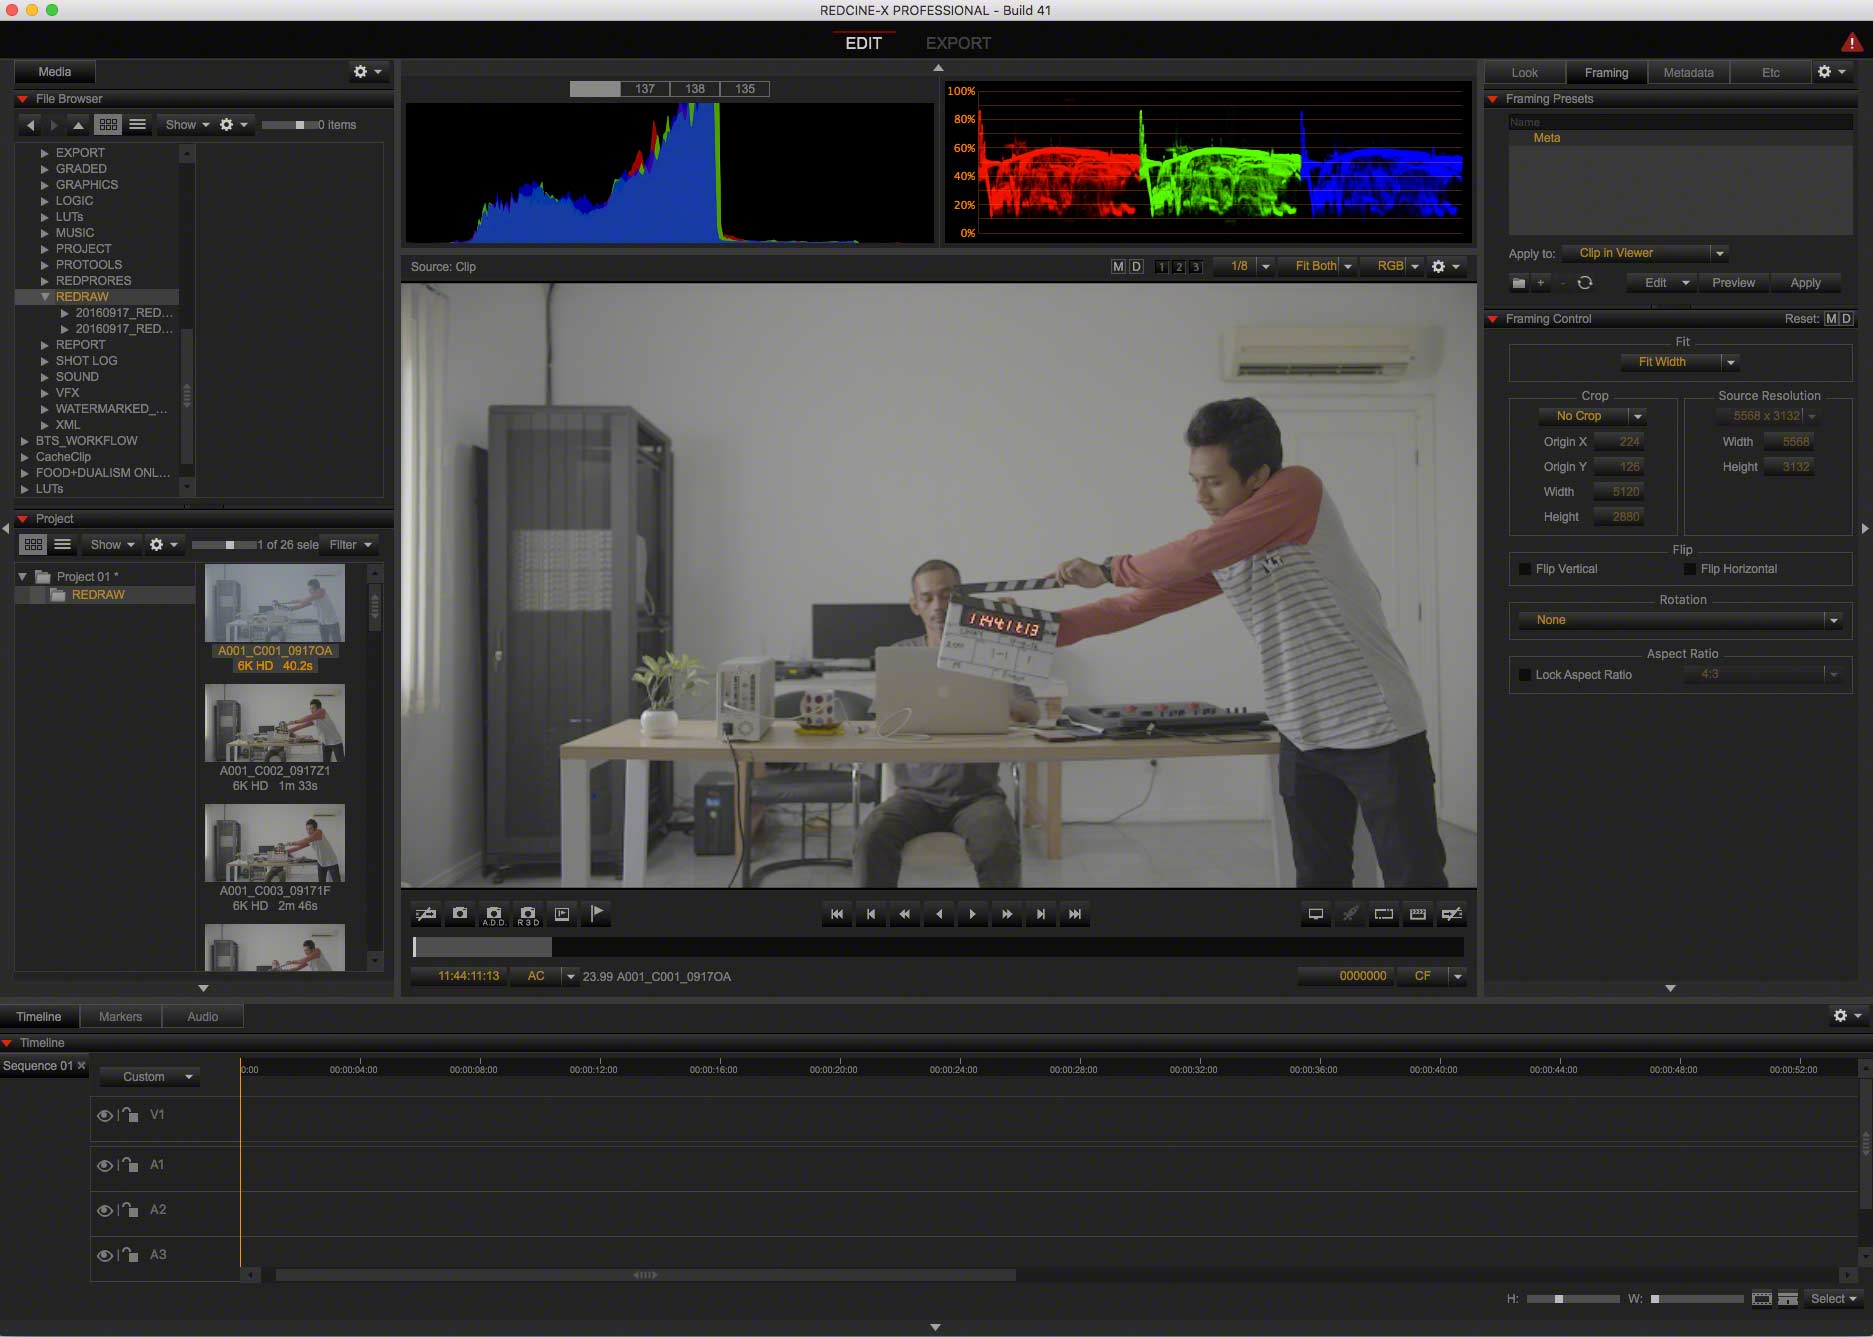The image size is (1873, 1337).
Task: Click the snapshot camera icon below viewer
Action: pos(460,914)
